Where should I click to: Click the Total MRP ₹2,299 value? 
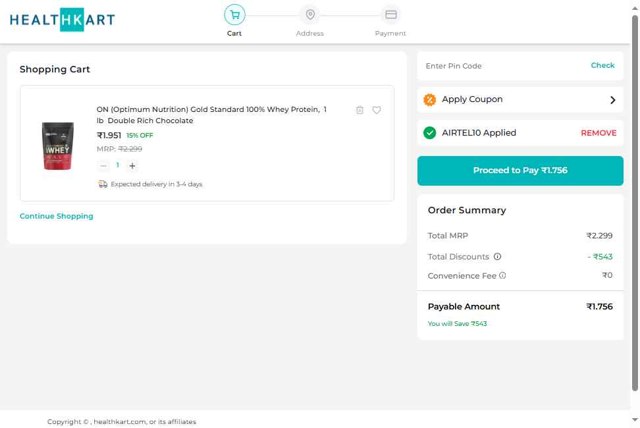599,236
